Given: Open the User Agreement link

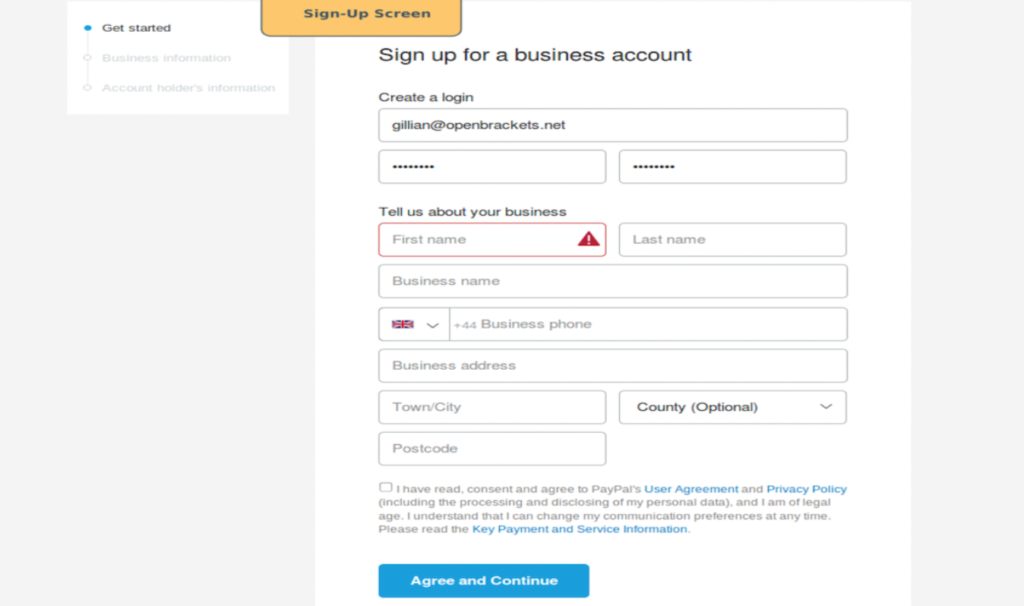Looking at the screenshot, I should pos(692,489).
